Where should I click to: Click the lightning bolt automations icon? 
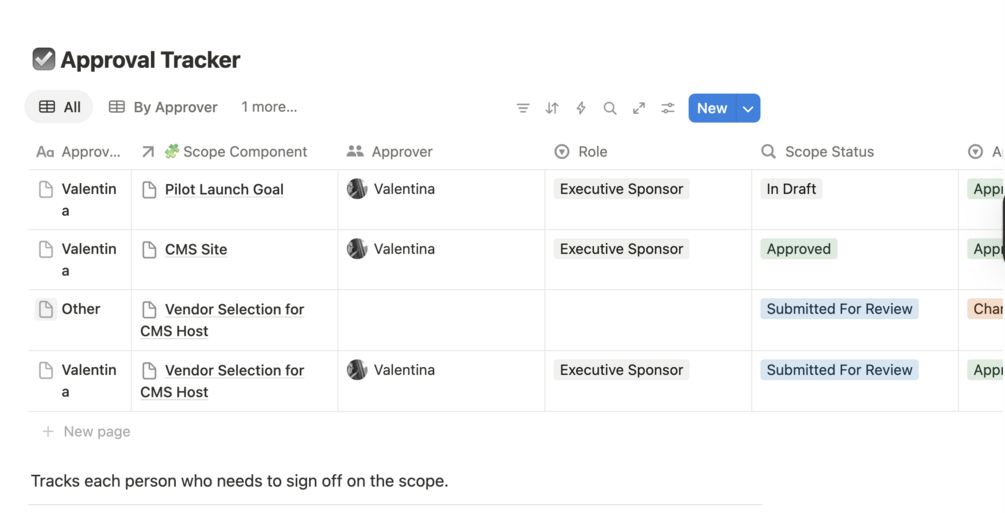point(581,108)
